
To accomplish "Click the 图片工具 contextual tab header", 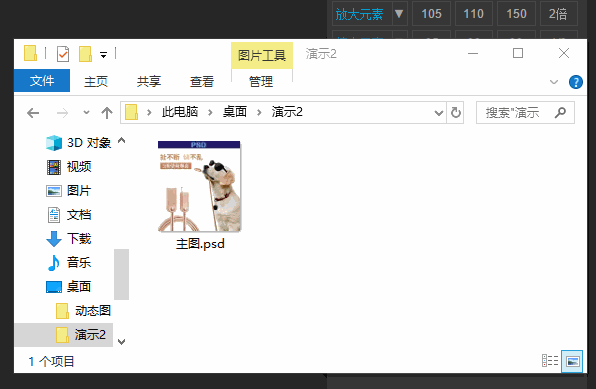I will click(262, 56).
